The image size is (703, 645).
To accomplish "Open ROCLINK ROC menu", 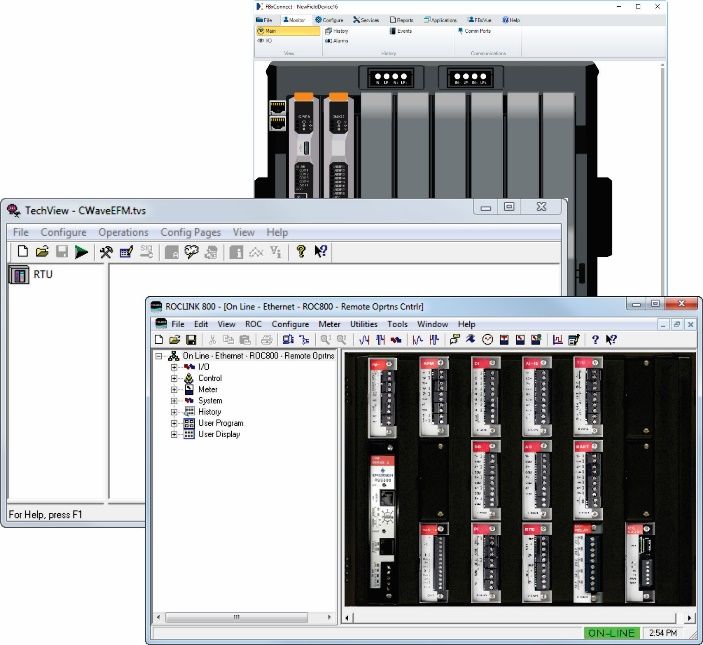I will (x=253, y=324).
